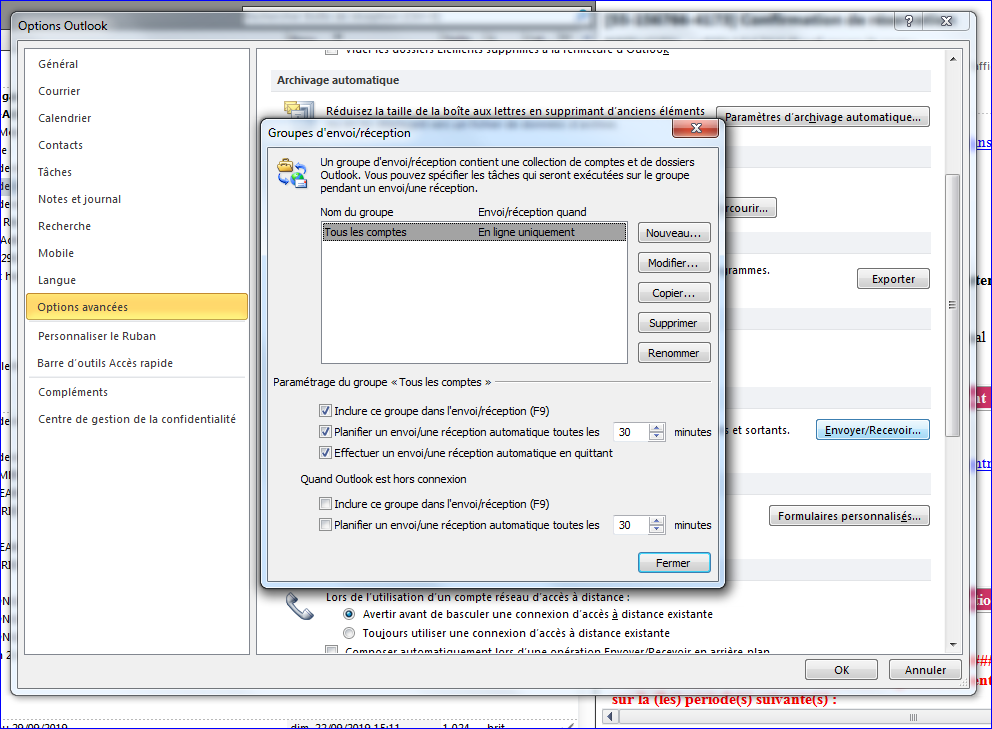The height and width of the screenshot is (729, 992).
Task: Open Barre d'outils Accès rapide category
Action: [137, 363]
